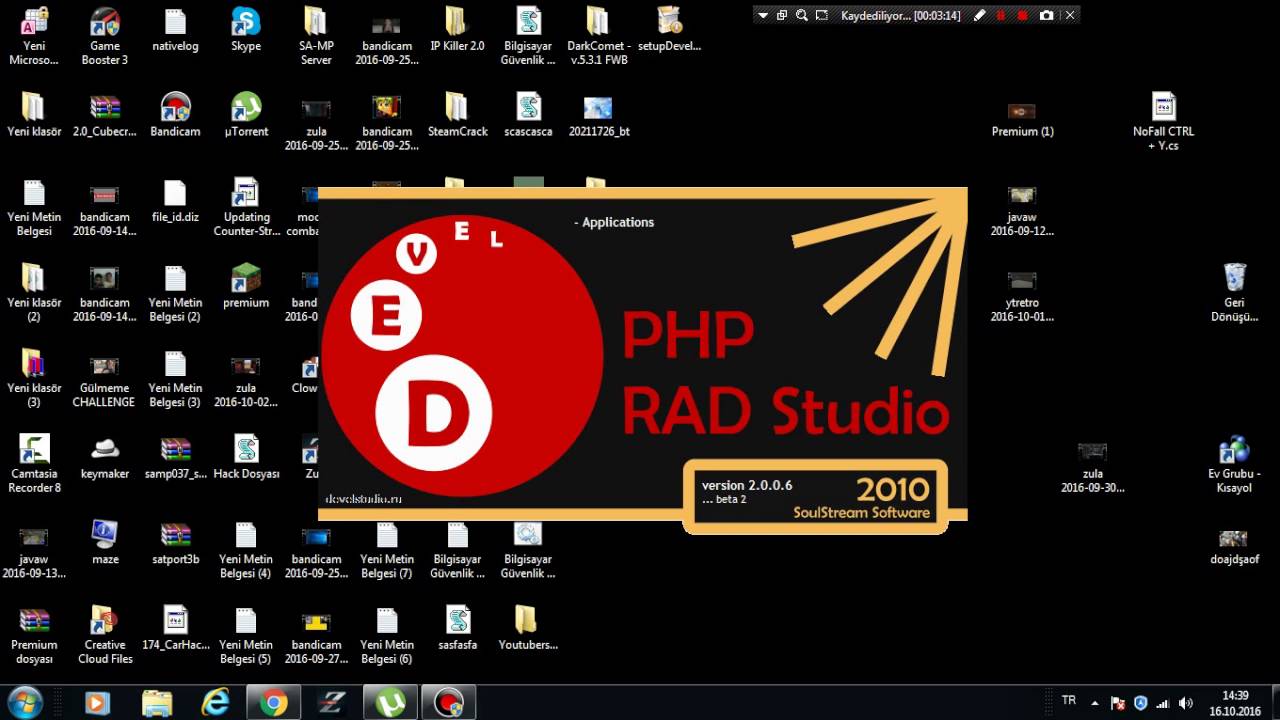Select the Creative Cloud Files shortcut
The width and height of the screenshot is (1280, 720).
point(105,636)
